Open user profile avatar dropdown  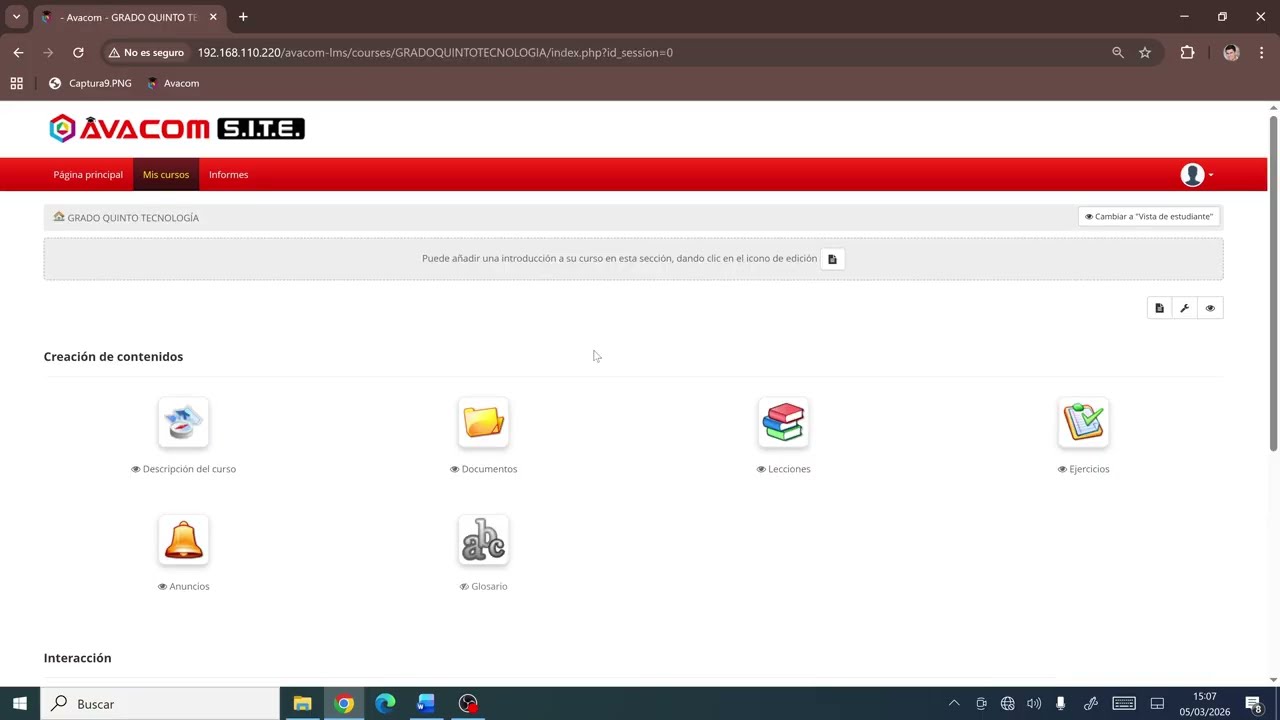tap(1197, 175)
